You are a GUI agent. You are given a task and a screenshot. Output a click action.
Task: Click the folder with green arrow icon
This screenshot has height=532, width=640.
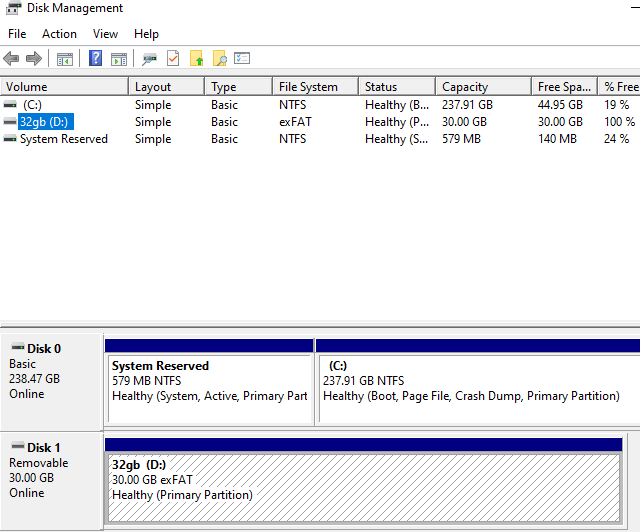pyautogui.click(x=196, y=58)
